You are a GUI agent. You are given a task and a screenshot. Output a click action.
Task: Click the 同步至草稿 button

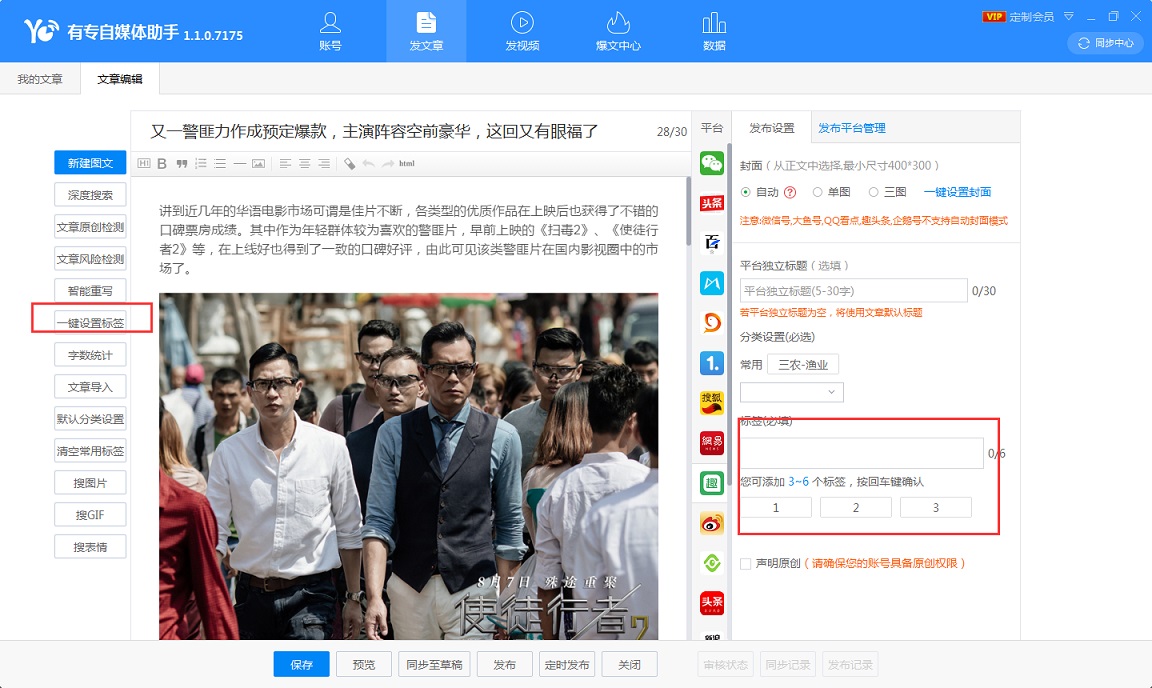point(434,664)
